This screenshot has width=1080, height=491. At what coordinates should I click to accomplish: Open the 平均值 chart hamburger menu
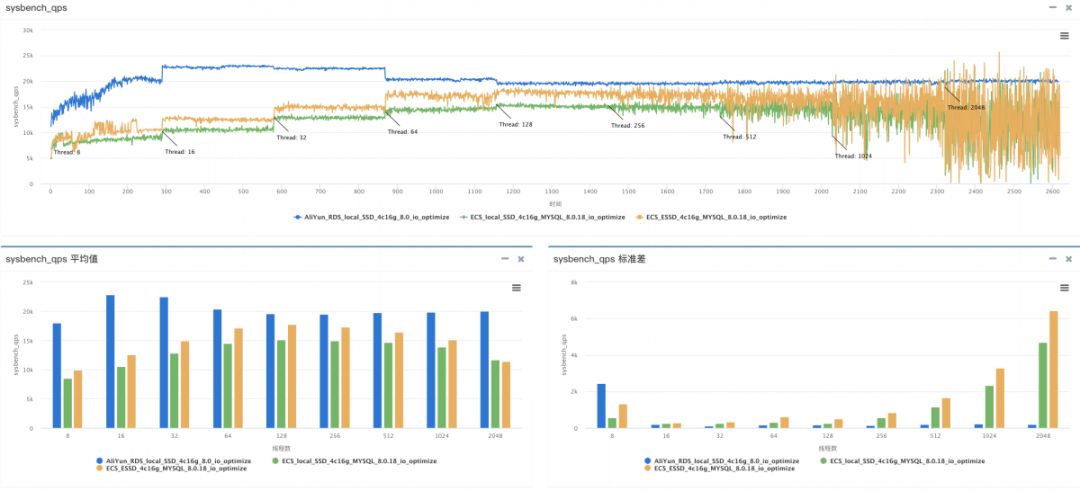pos(516,288)
